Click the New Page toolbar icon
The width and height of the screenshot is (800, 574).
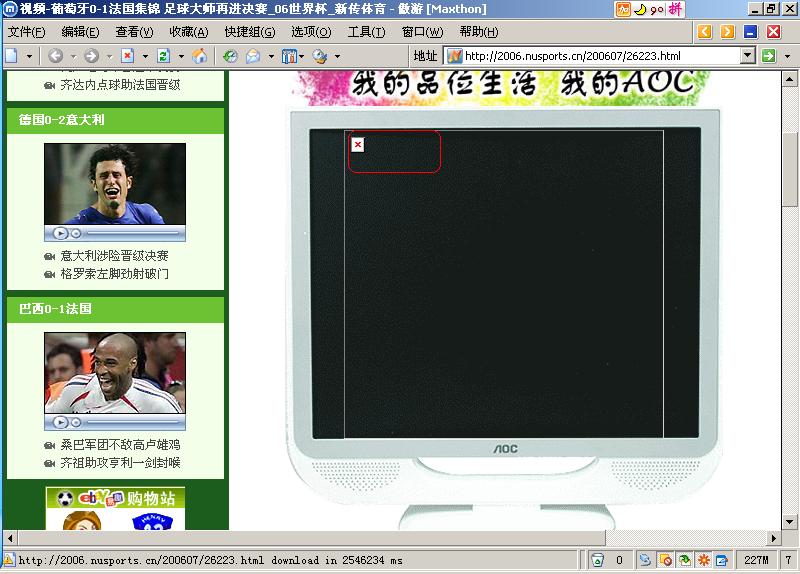pyautogui.click(x=11, y=56)
